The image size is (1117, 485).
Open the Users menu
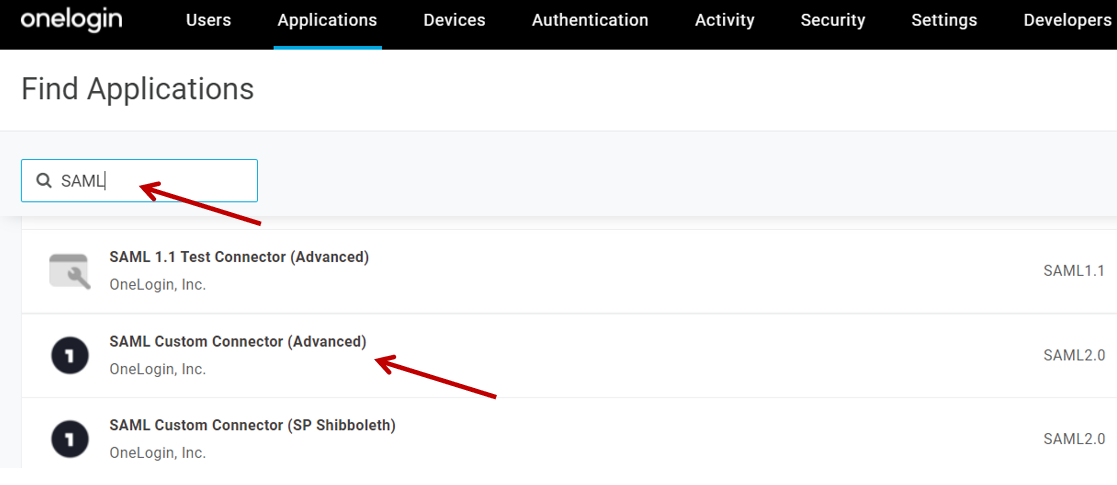208,20
